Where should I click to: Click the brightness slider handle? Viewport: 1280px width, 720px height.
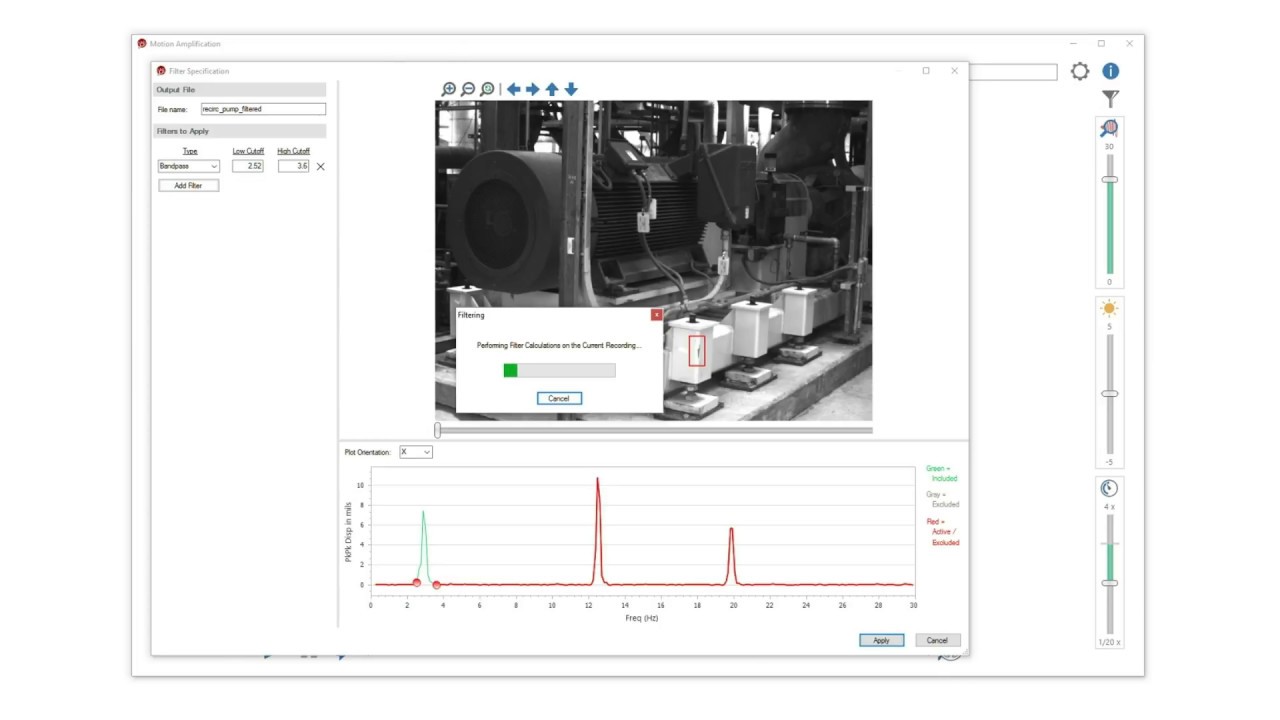coord(1109,394)
